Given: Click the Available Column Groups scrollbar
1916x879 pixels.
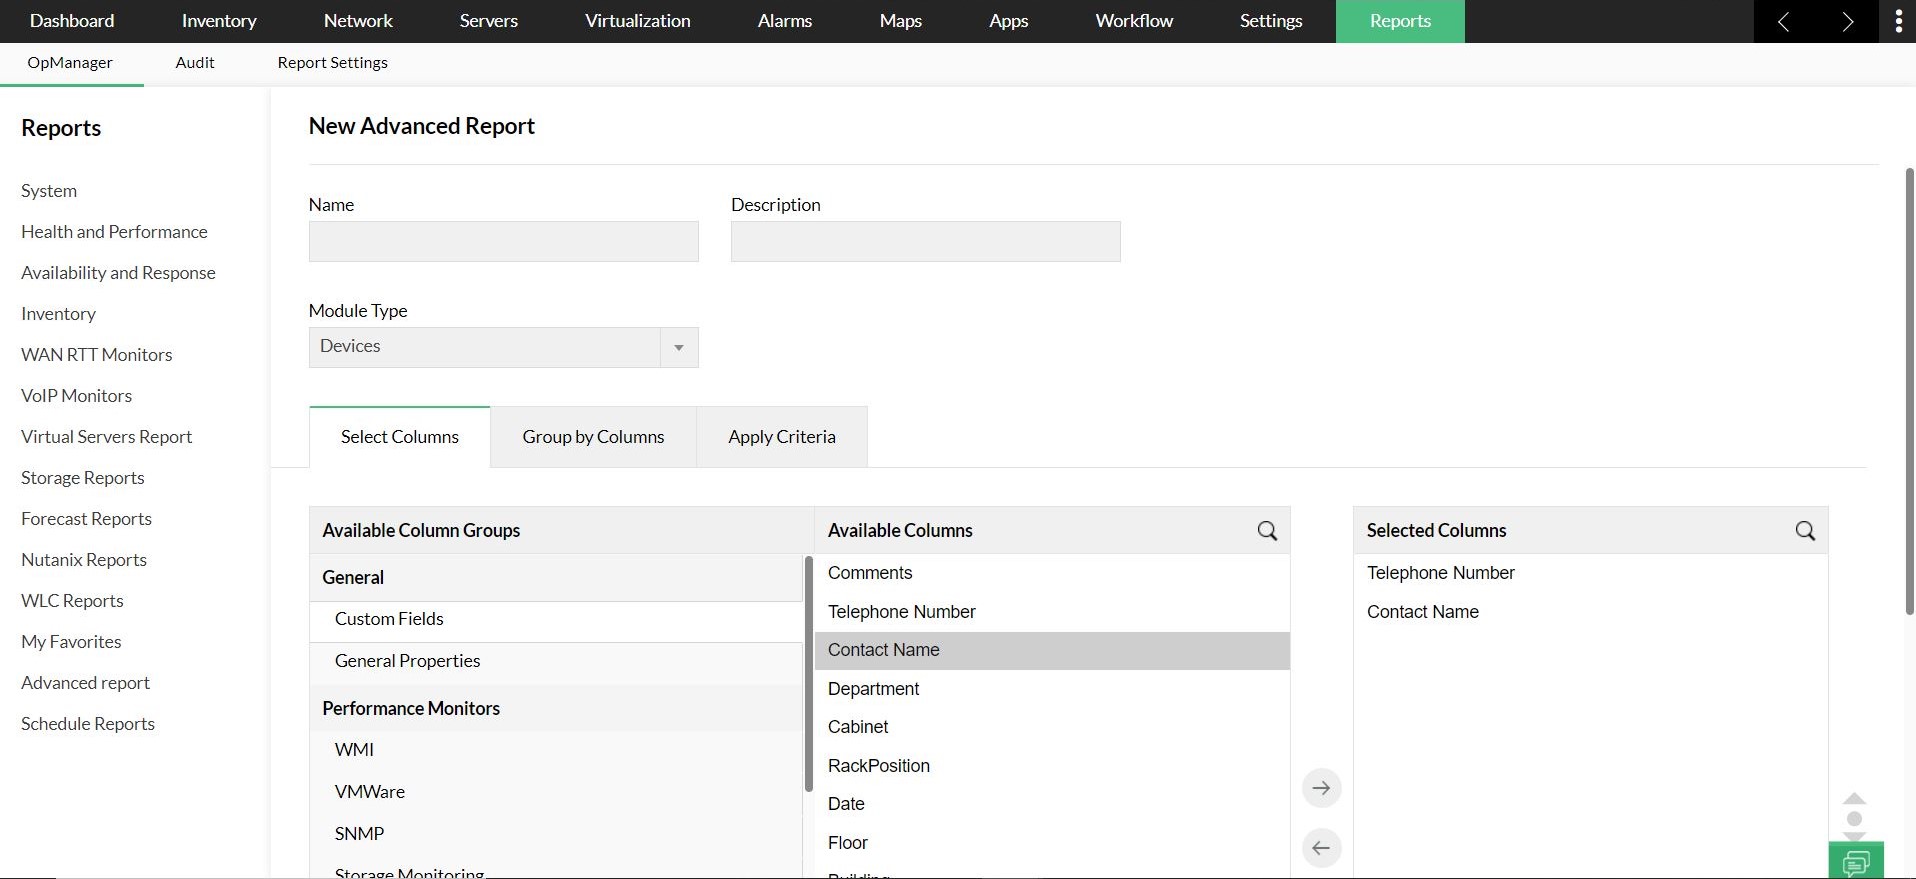Looking at the screenshot, I should pos(808,674).
